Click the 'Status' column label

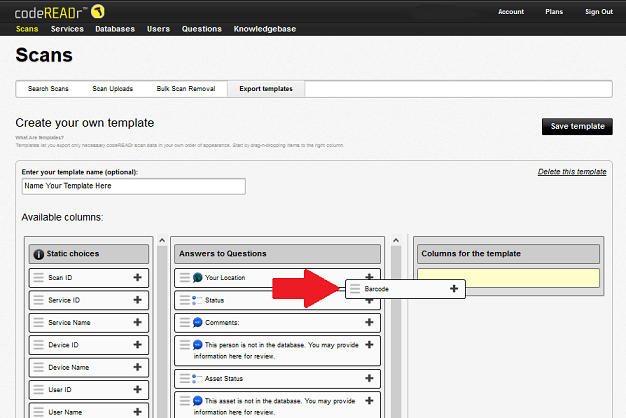tap(214, 300)
